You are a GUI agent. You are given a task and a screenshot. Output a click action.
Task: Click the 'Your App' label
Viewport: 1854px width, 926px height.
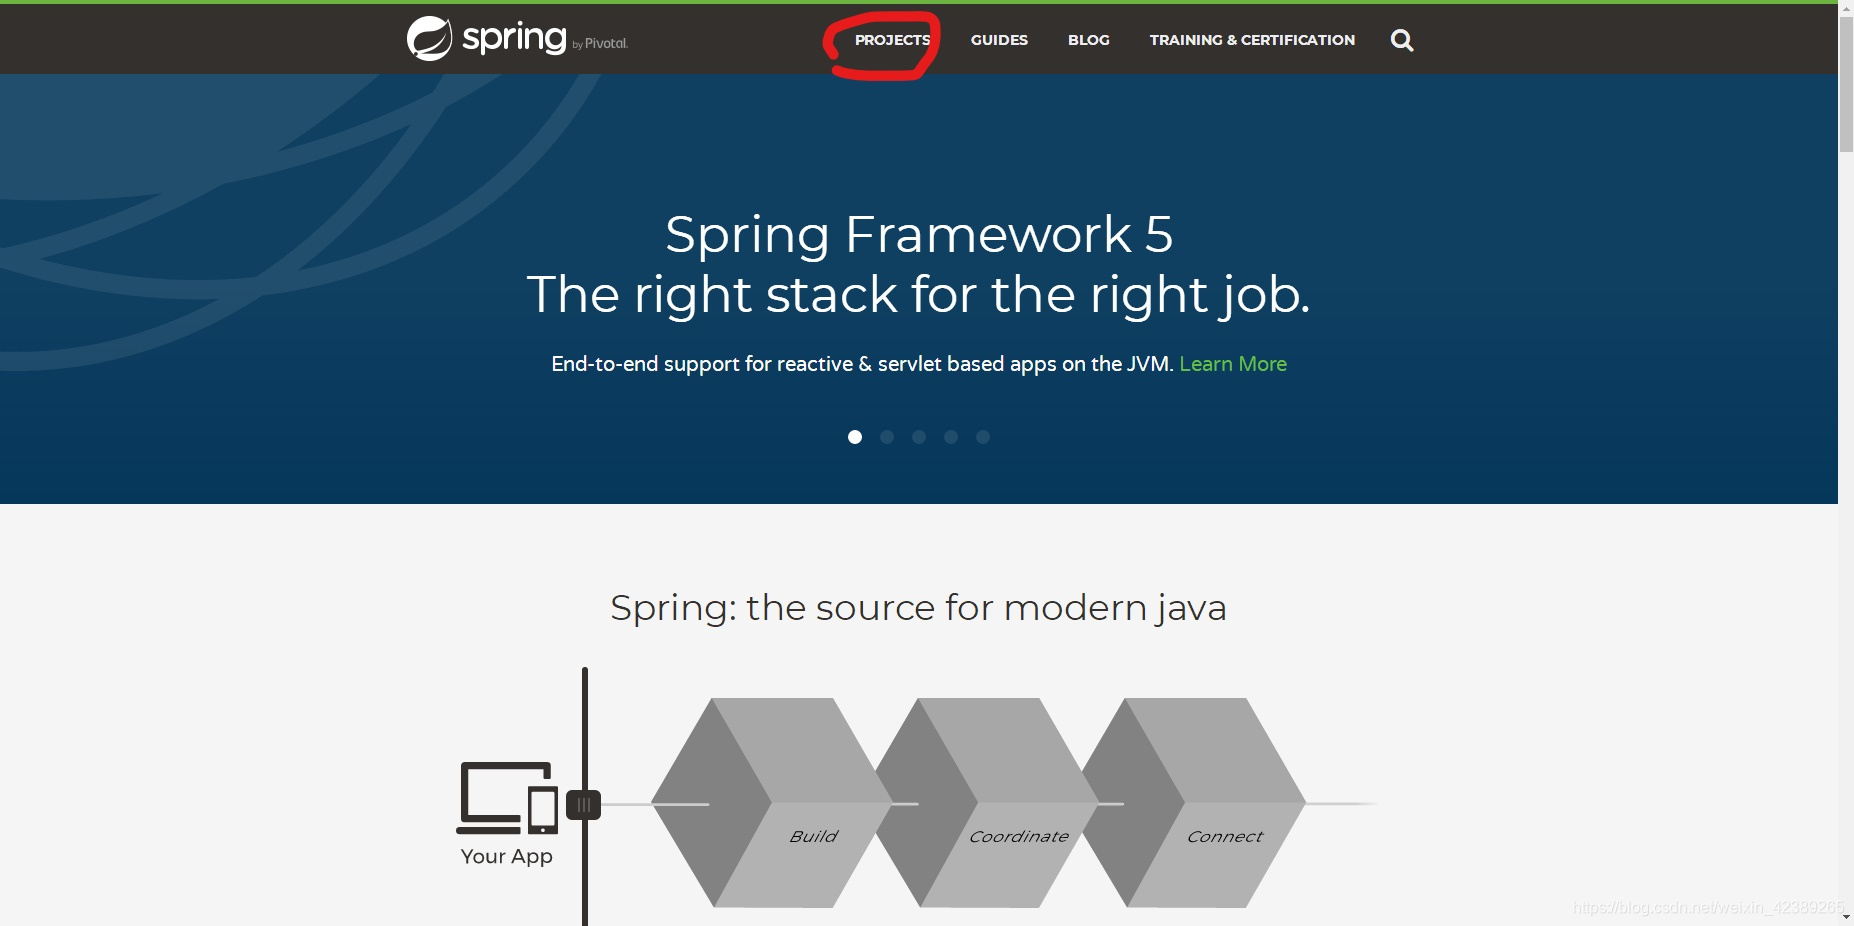(507, 856)
